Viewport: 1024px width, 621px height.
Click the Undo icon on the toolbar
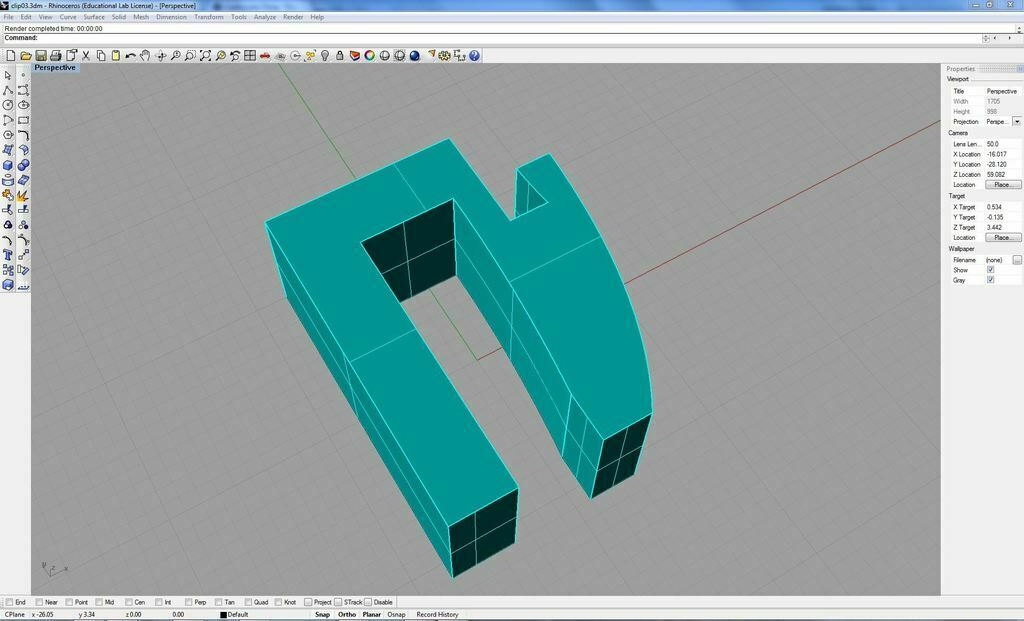point(131,56)
